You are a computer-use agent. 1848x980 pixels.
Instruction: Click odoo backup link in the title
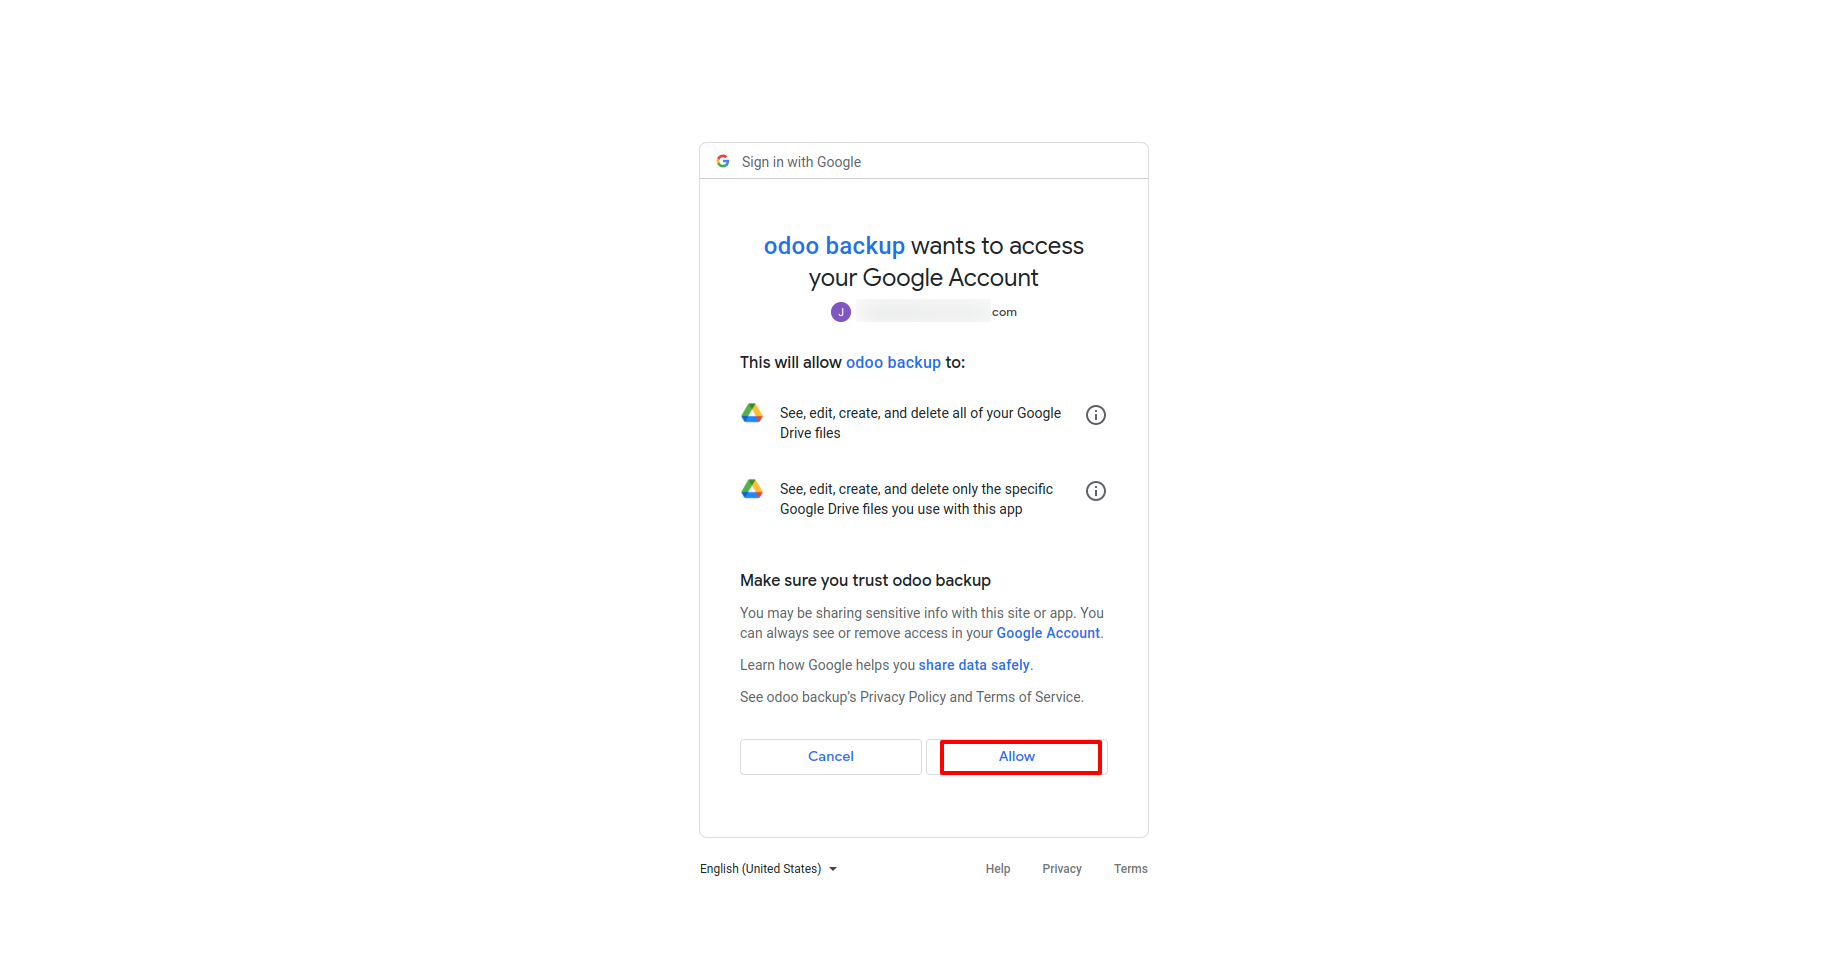(834, 246)
